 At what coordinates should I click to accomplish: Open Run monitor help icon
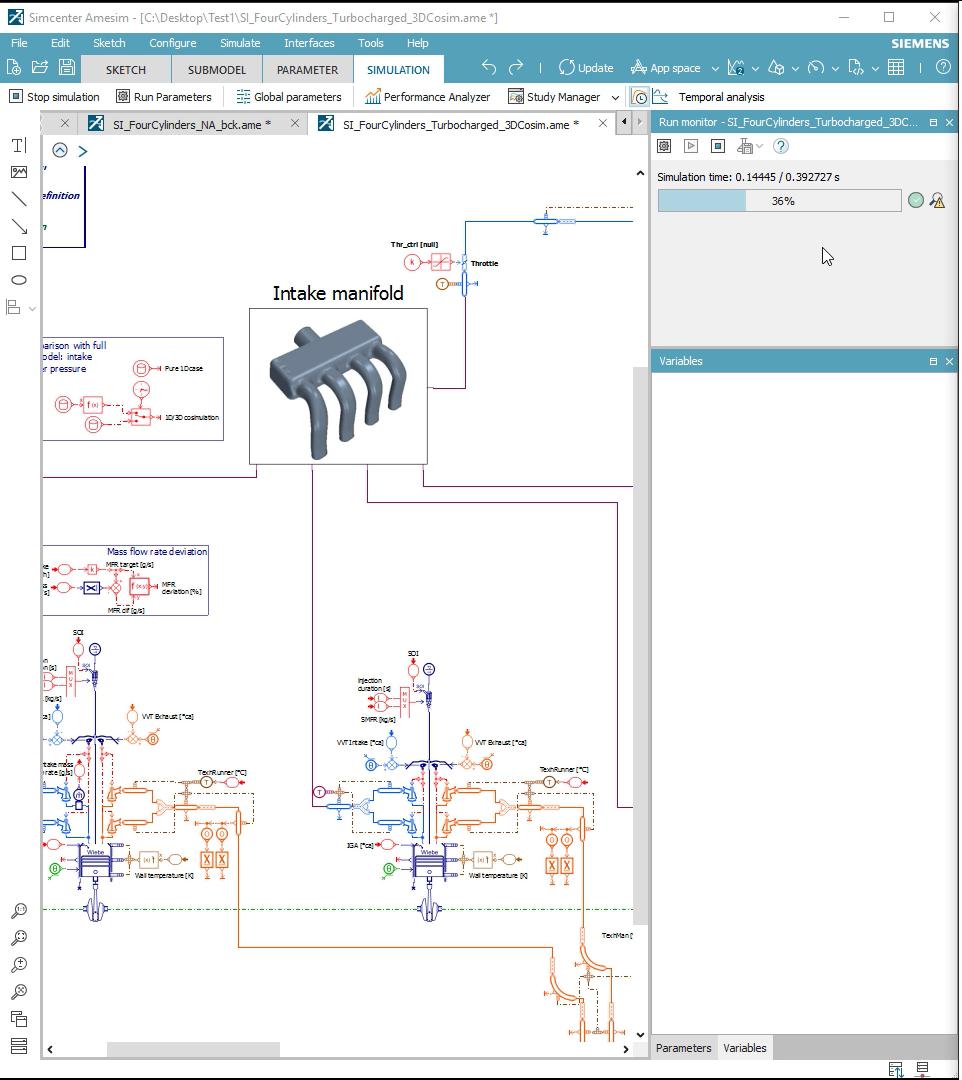click(780, 146)
